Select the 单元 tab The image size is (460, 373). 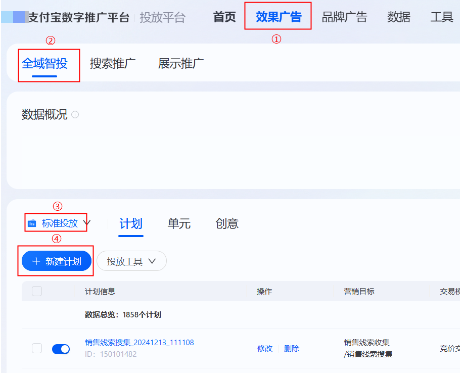click(179, 224)
